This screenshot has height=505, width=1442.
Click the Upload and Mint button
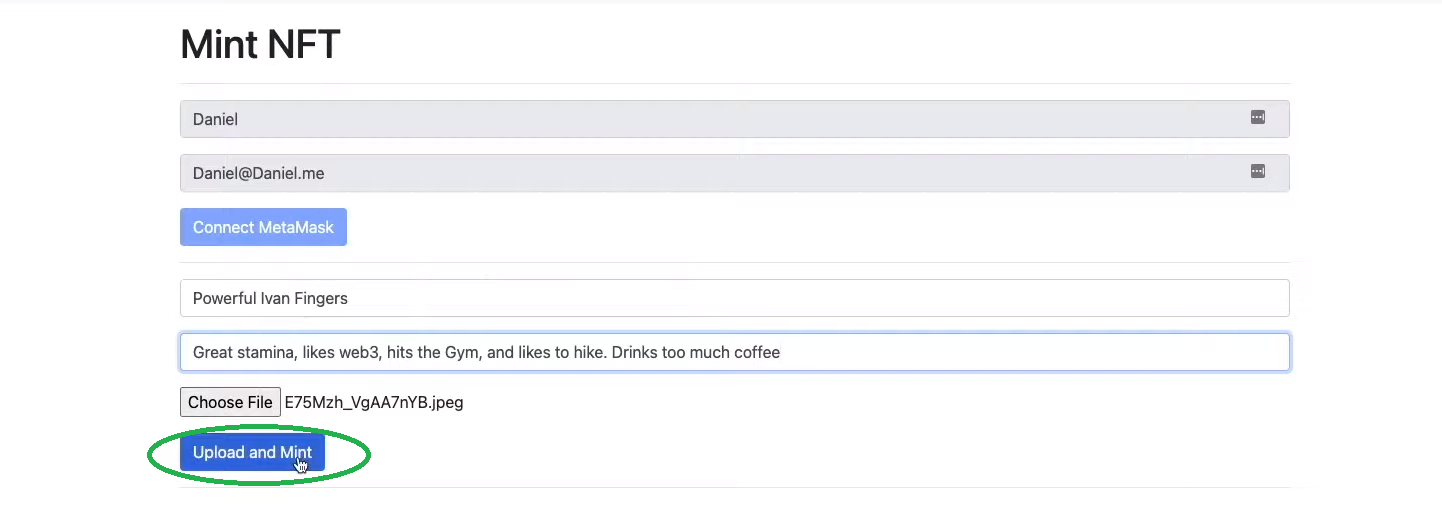tap(252, 453)
